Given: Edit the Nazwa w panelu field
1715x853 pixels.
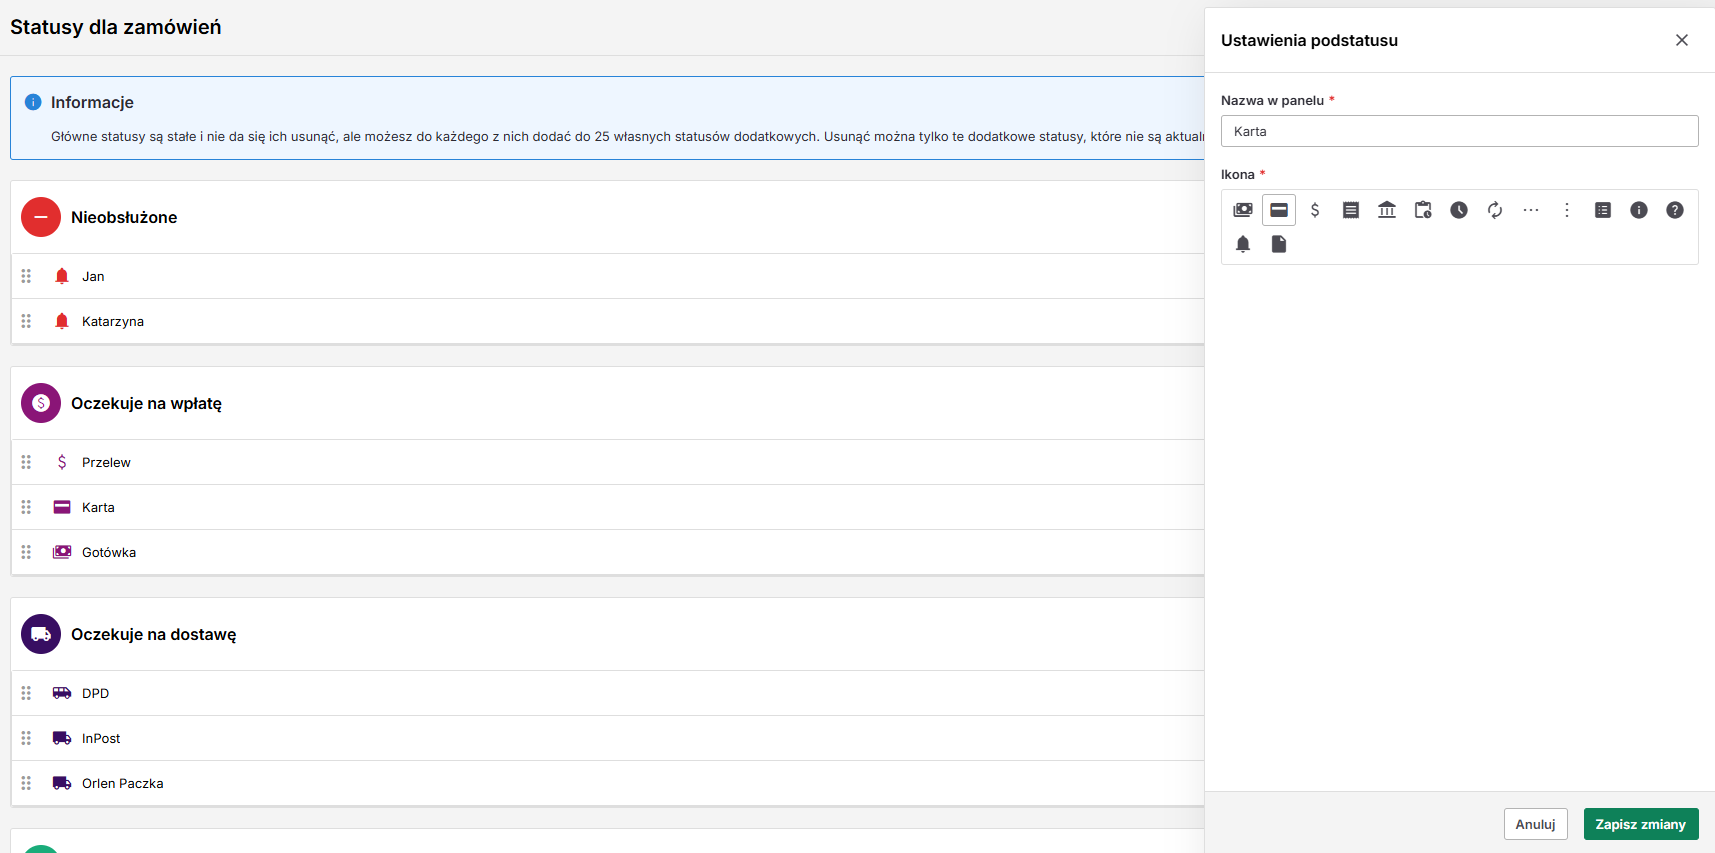Looking at the screenshot, I should [1459, 131].
